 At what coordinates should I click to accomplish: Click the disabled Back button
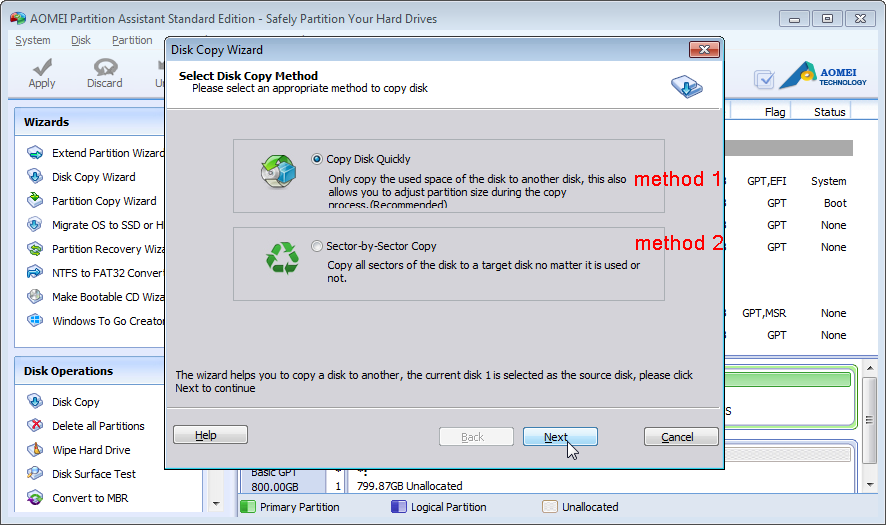click(476, 437)
